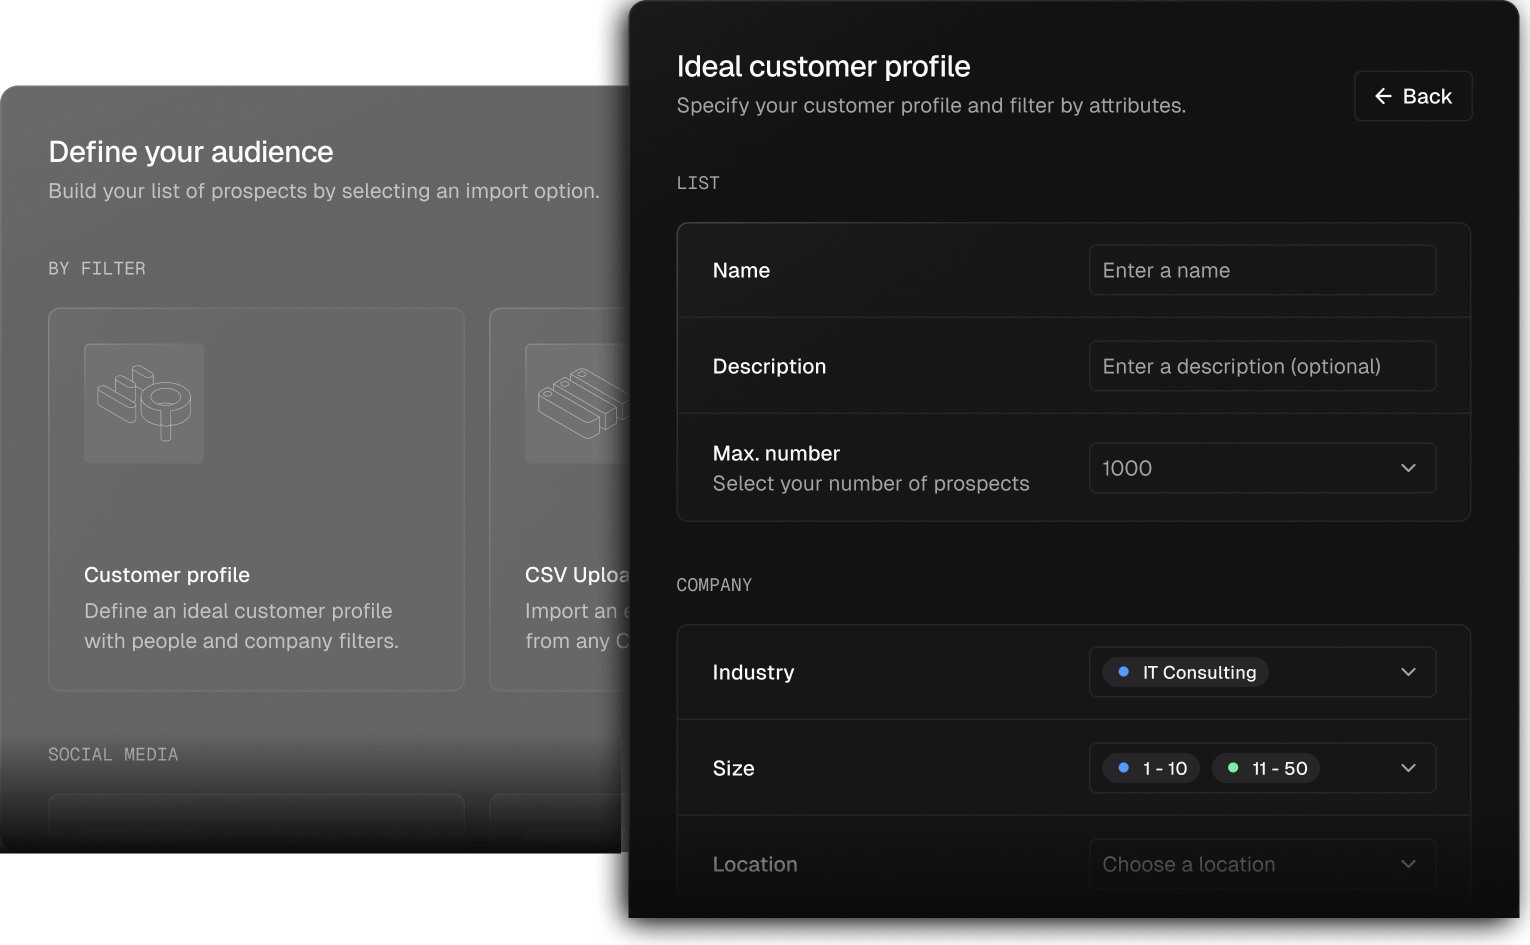Click the Enter a name input field
The image size is (1530, 945).
click(1262, 270)
